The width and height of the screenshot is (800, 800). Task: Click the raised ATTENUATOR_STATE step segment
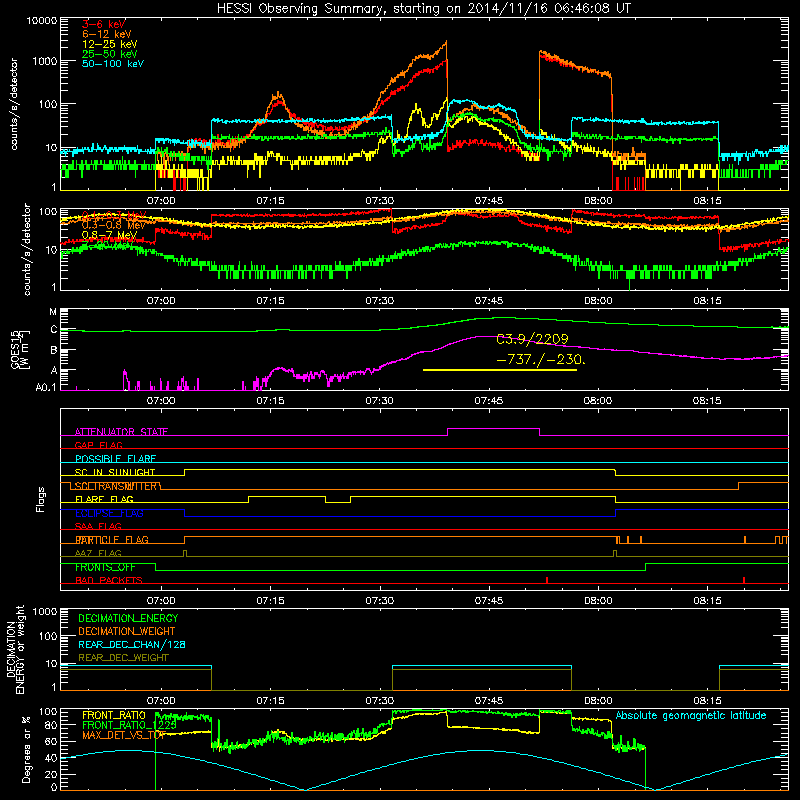click(493, 429)
